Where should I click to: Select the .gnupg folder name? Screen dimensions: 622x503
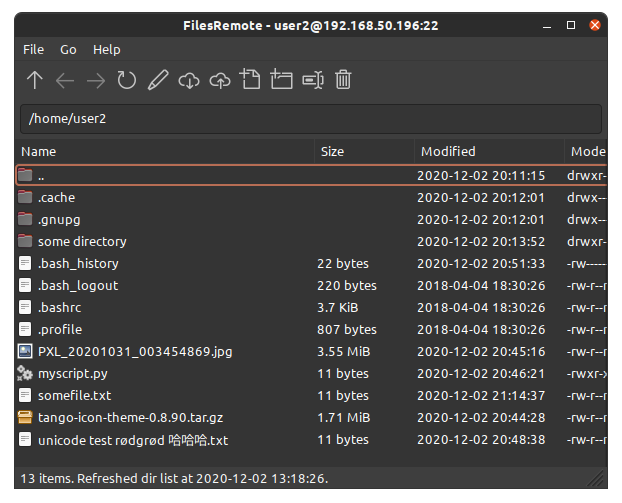(59, 219)
